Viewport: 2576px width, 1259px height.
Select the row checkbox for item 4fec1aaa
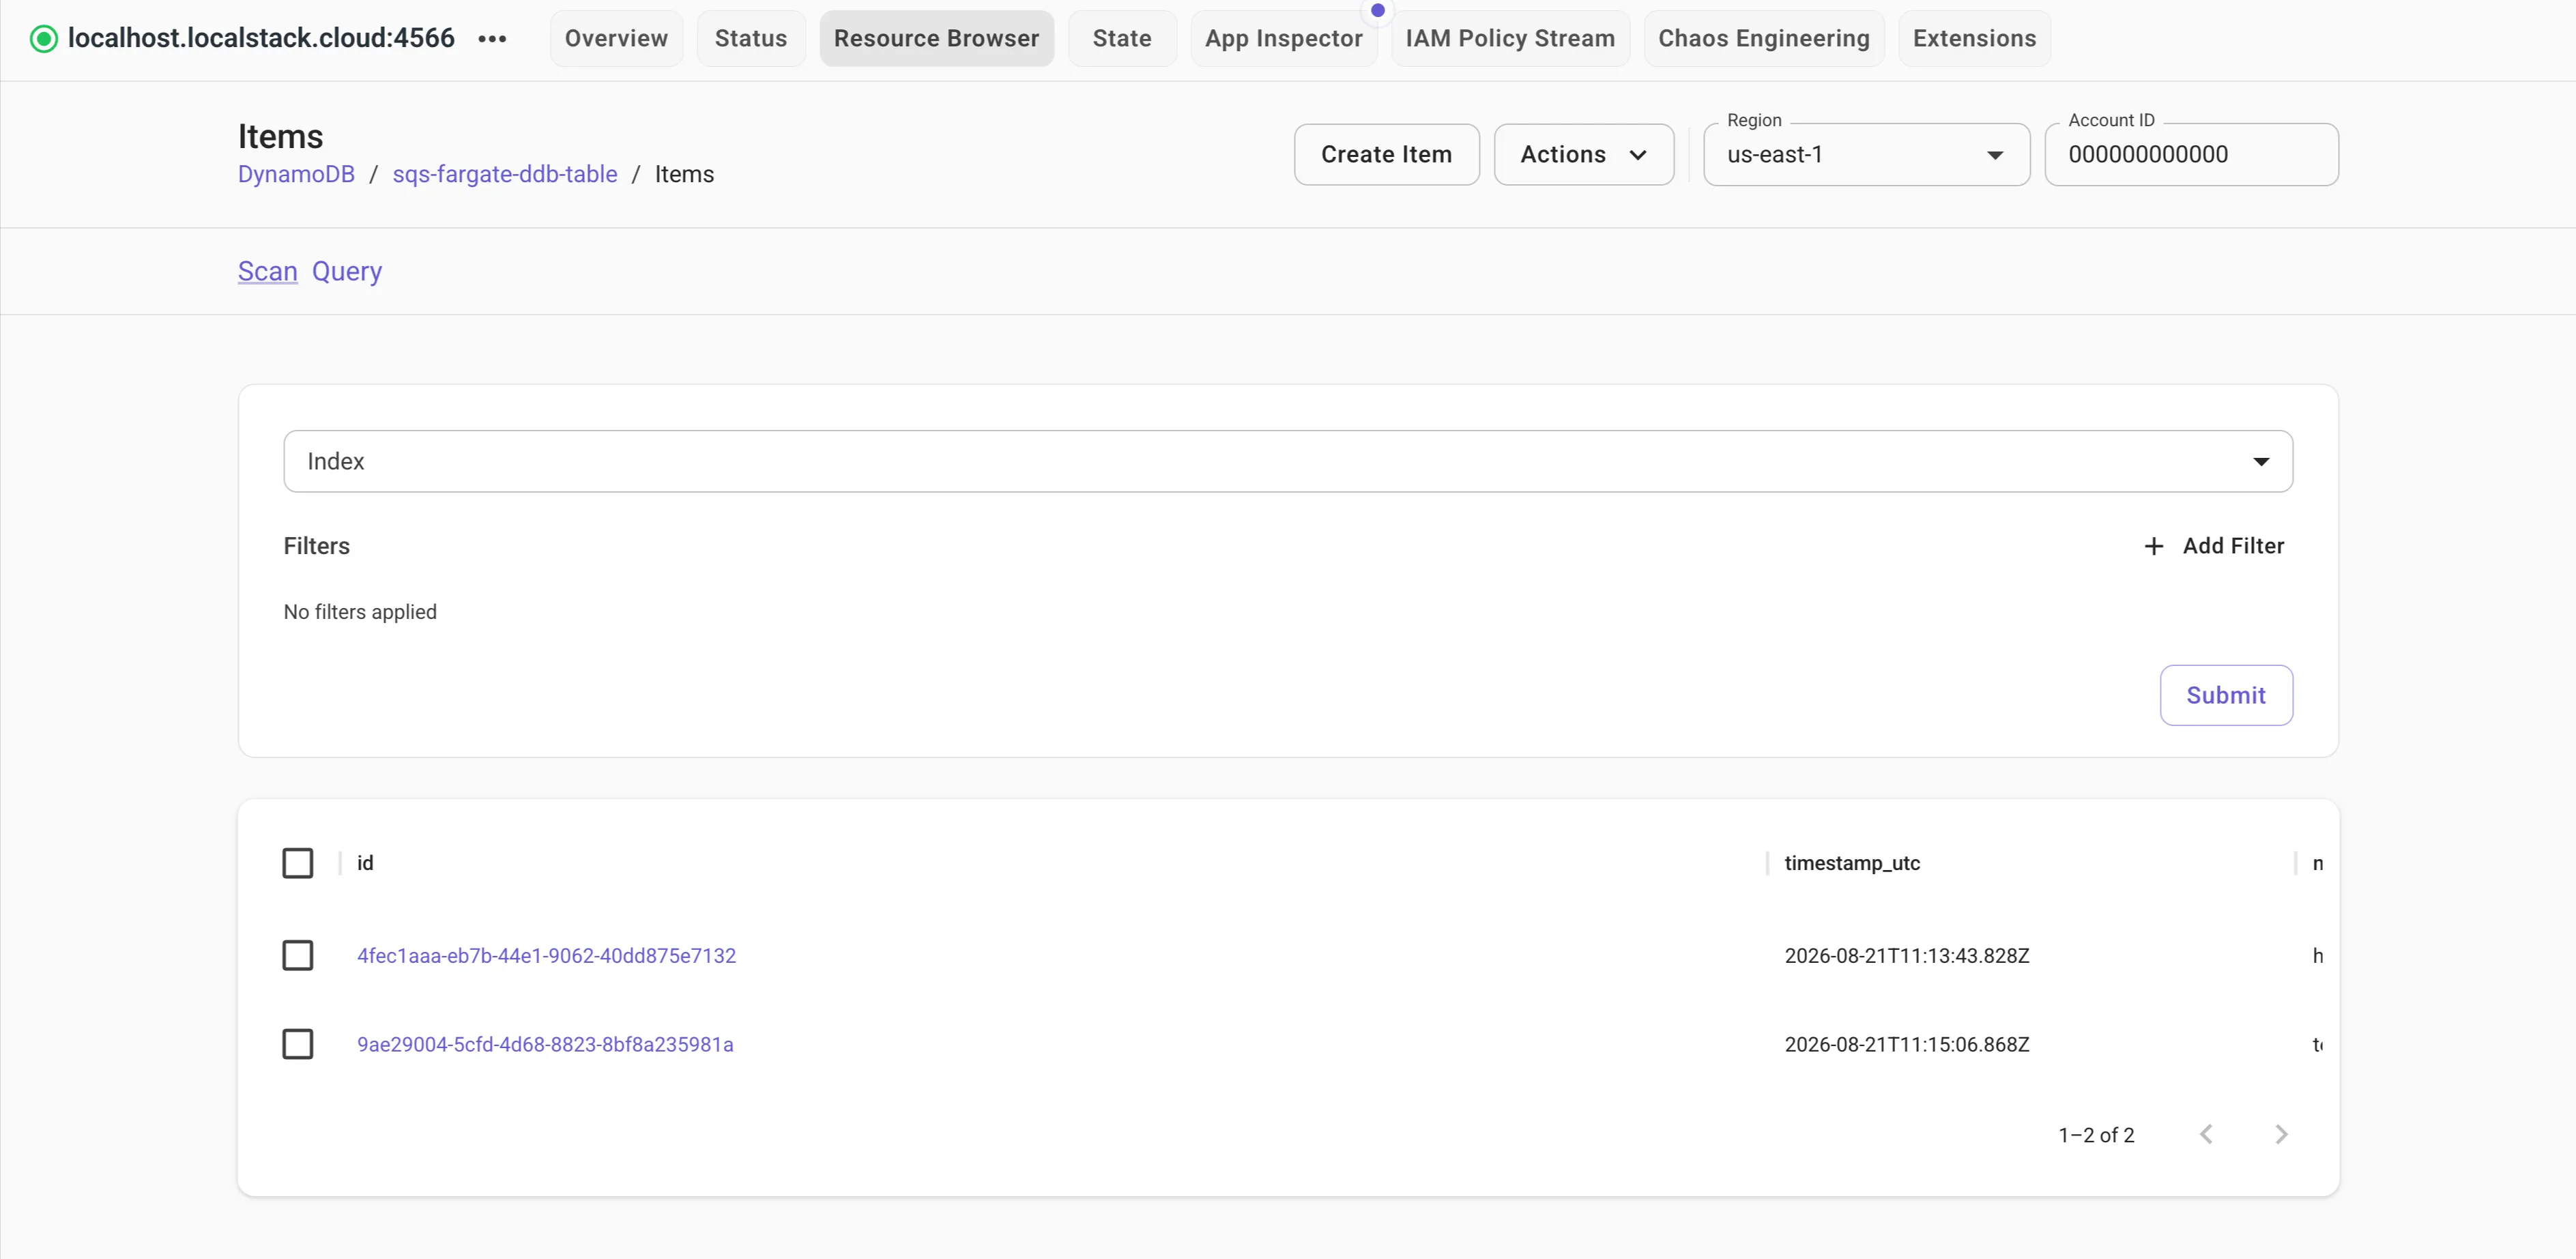pos(298,955)
